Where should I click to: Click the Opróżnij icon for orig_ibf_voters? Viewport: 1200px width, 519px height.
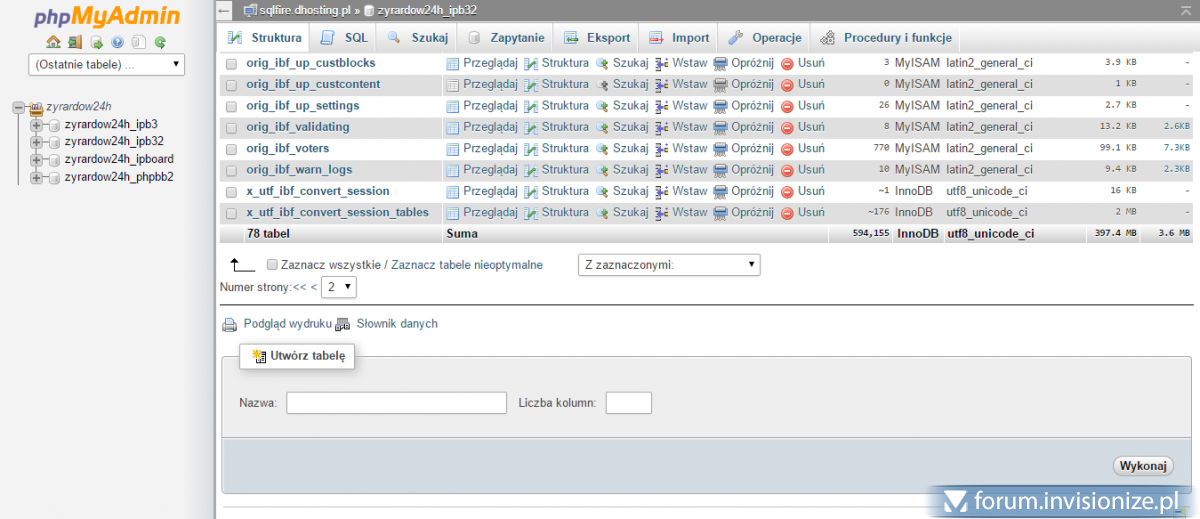point(720,148)
